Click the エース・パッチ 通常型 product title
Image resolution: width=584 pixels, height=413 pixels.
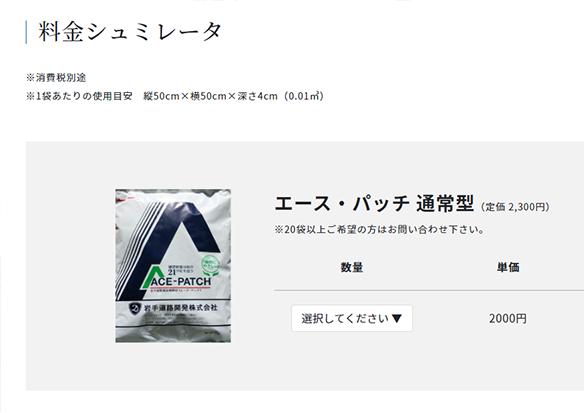coord(374,203)
